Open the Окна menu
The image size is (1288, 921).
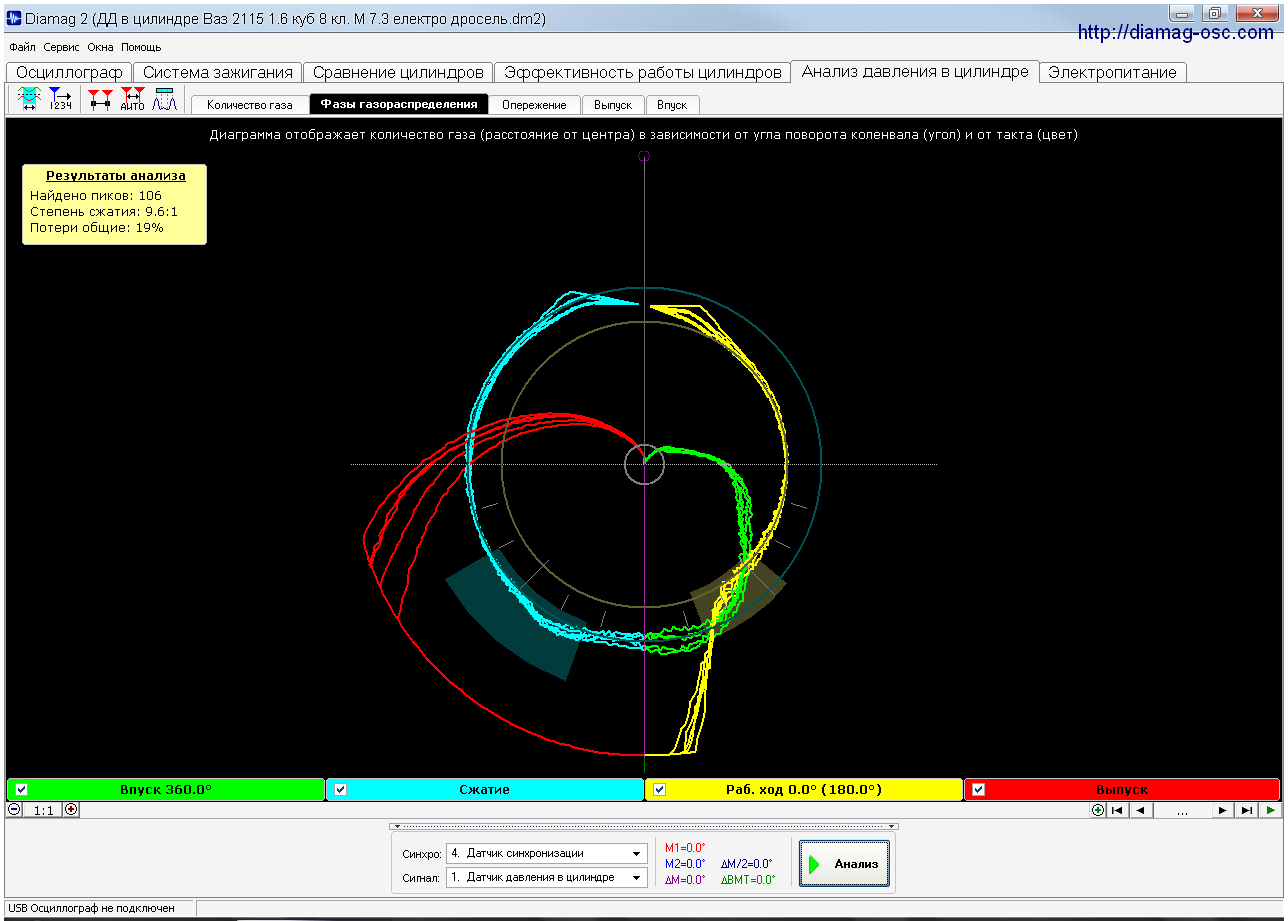[101, 47]
